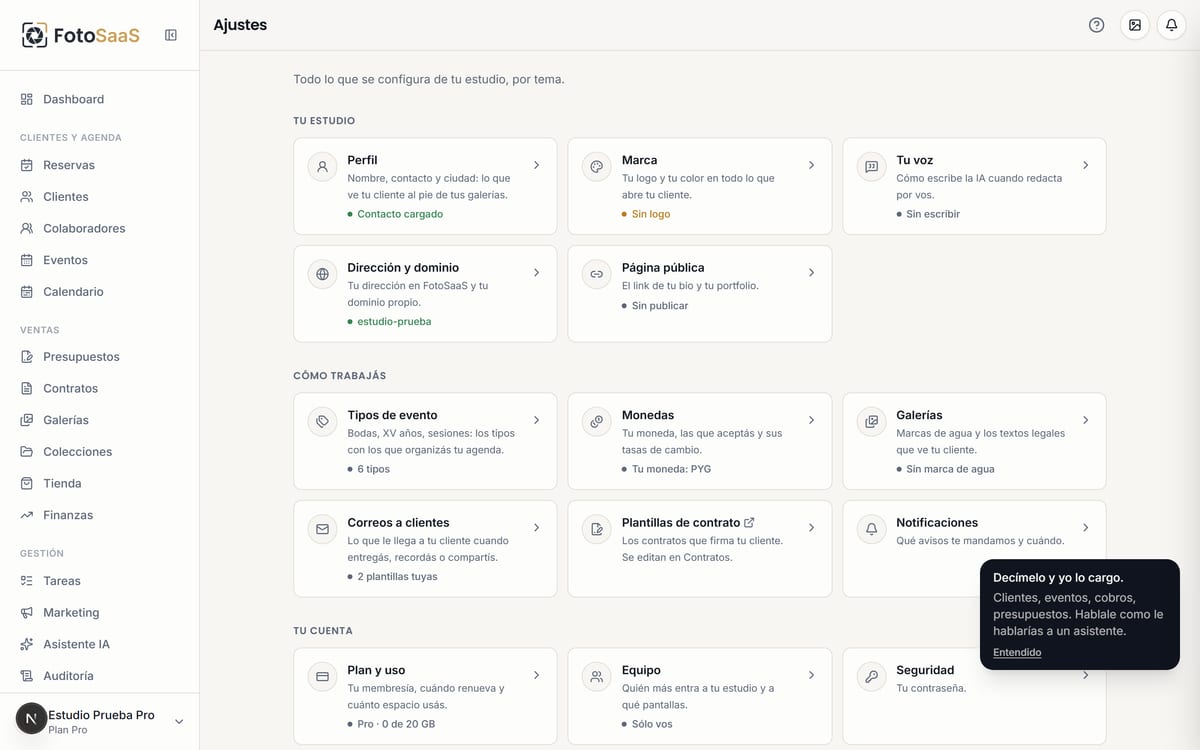Click the Tipos de evento tag icon
This screenshot has height=750, width=1200.
click(x=322, y=422)
